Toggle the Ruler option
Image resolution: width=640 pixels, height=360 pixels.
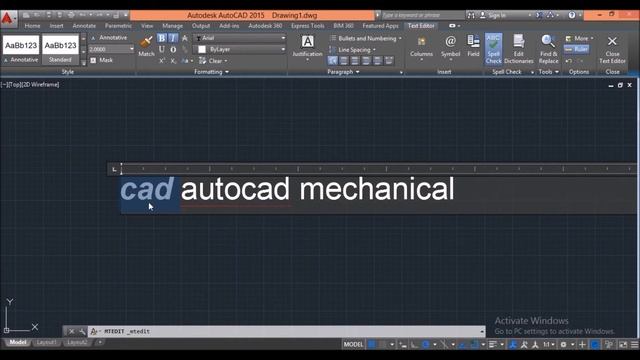(576, 49)
